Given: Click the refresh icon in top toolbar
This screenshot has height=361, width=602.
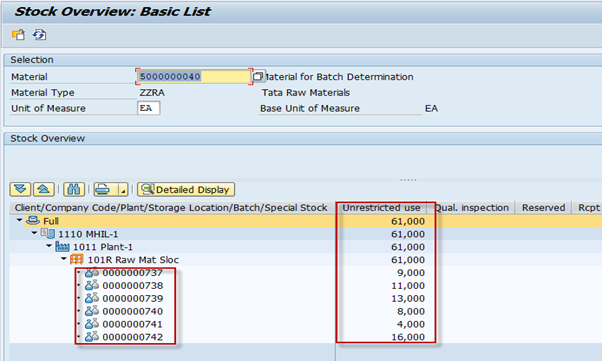Looking at the screenshot, I should (40, 35).
